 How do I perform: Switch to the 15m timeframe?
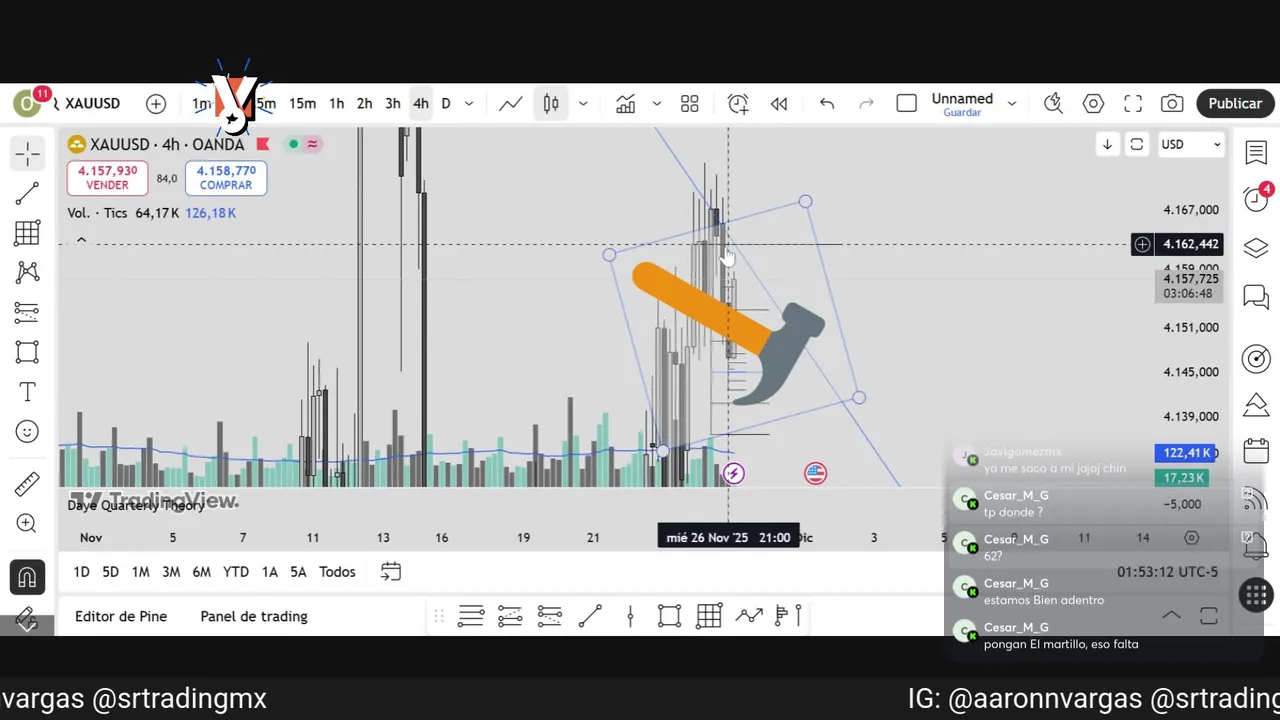point(302,103)
